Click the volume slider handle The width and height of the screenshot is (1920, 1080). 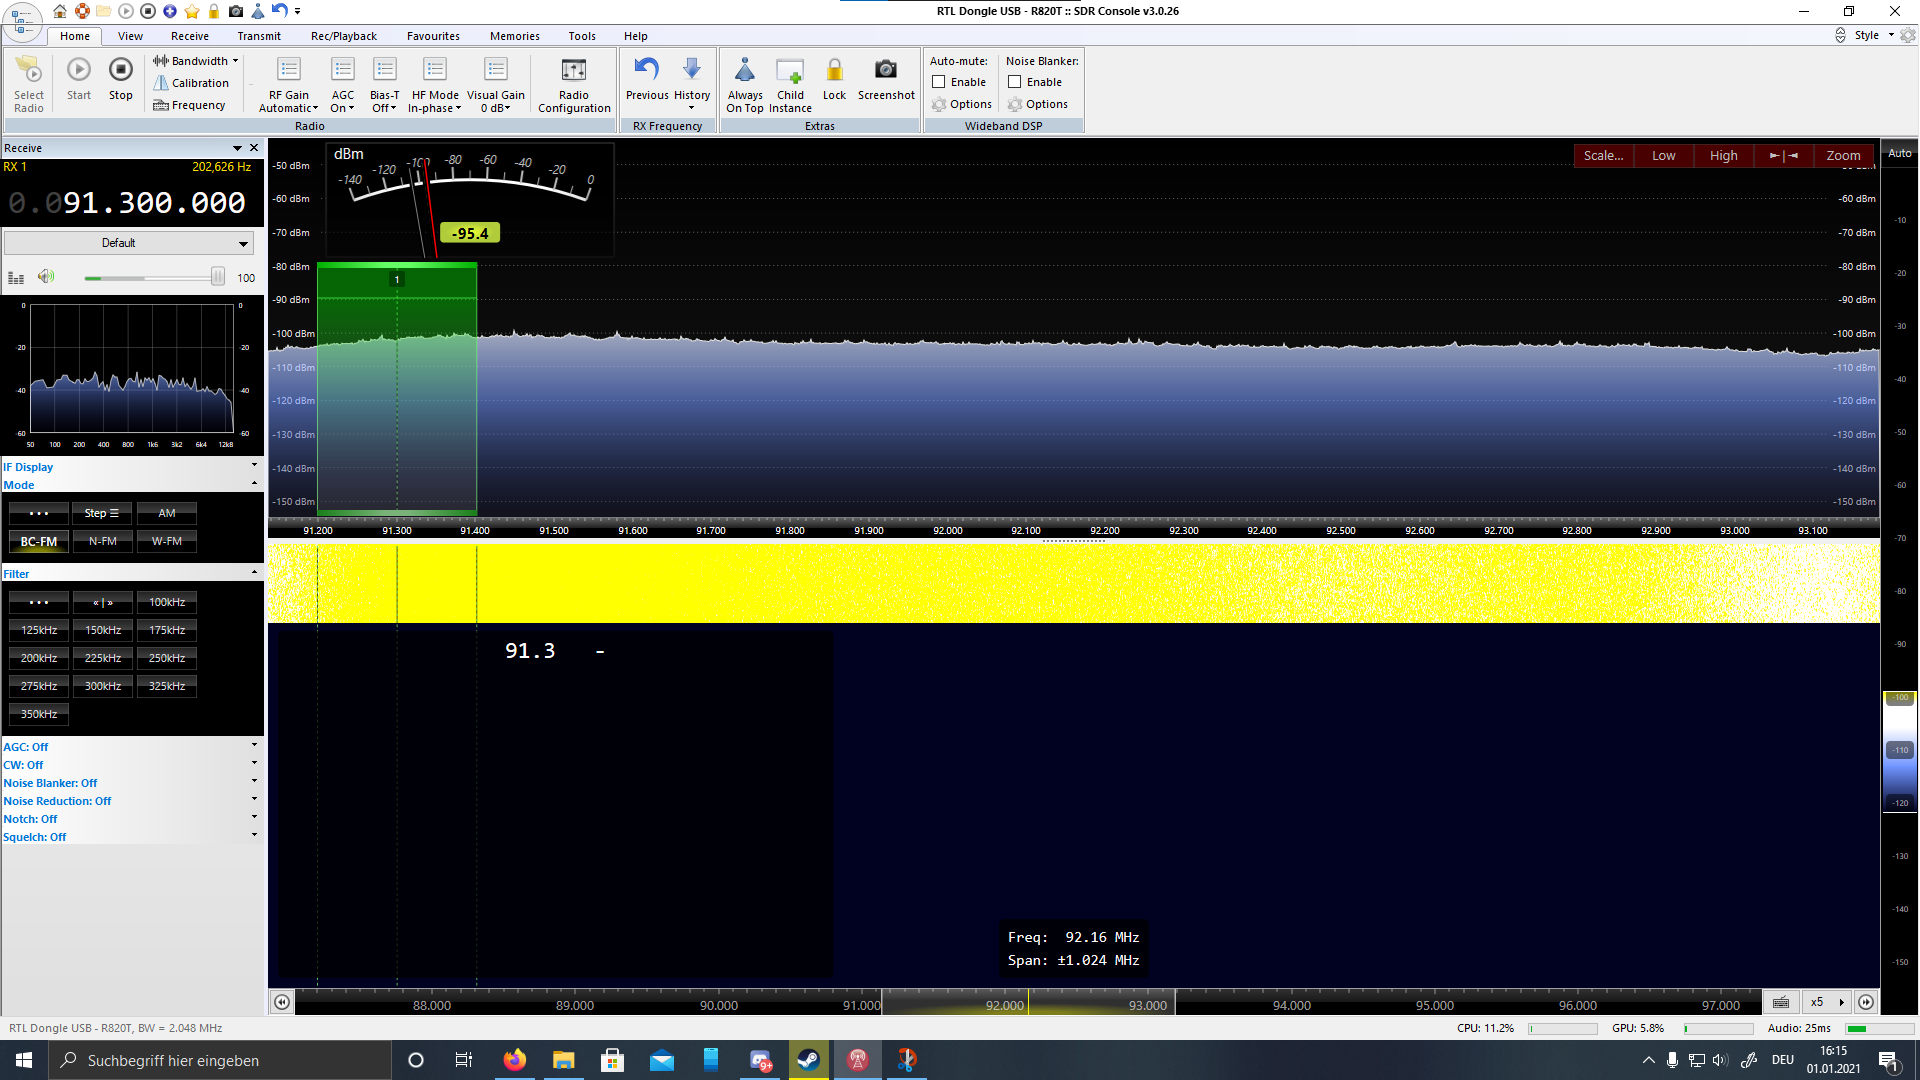(x=217, y=277)
